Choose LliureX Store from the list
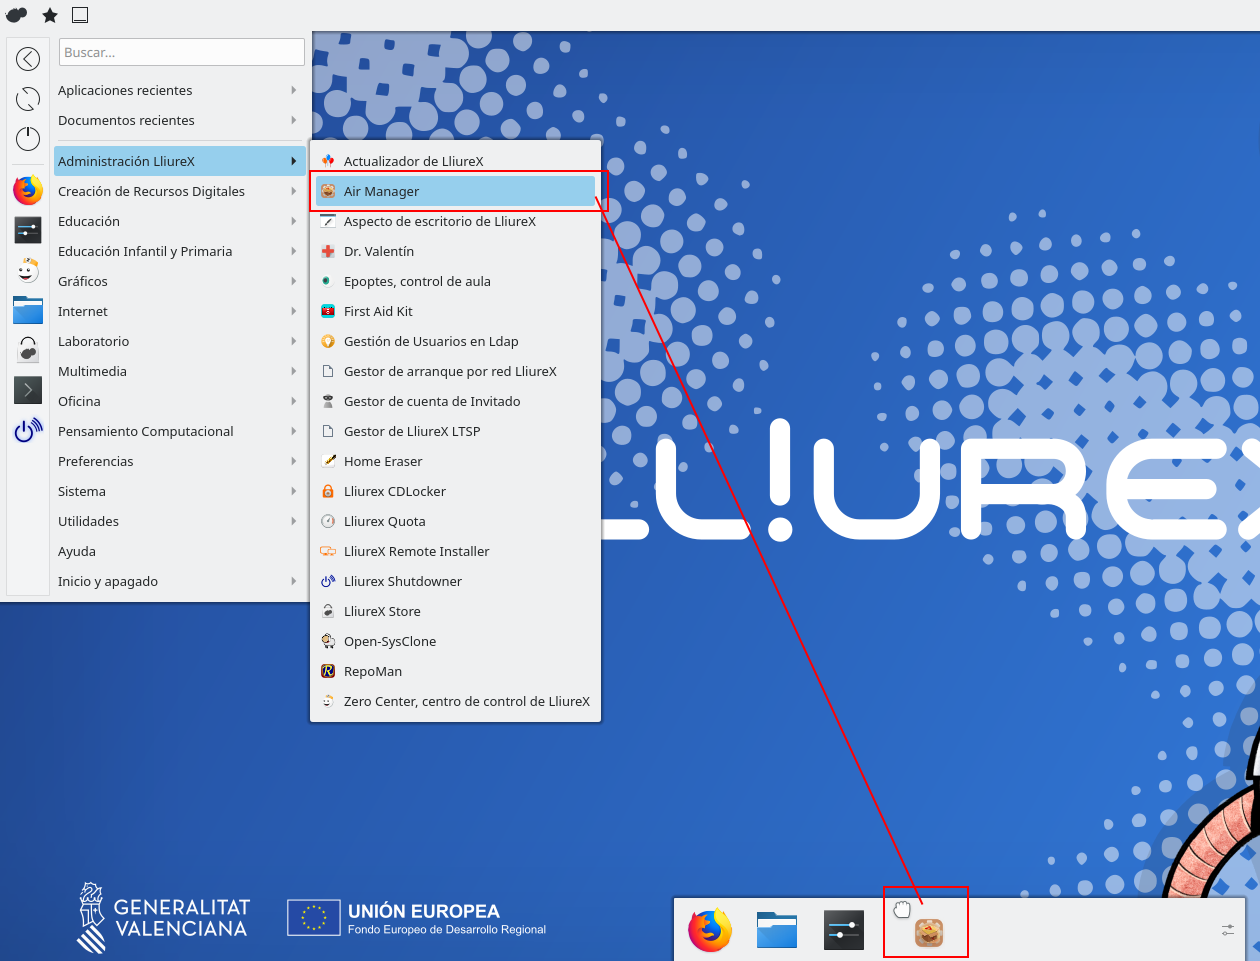The width and height of the screenshot is (1260, 961). [382, 611]
